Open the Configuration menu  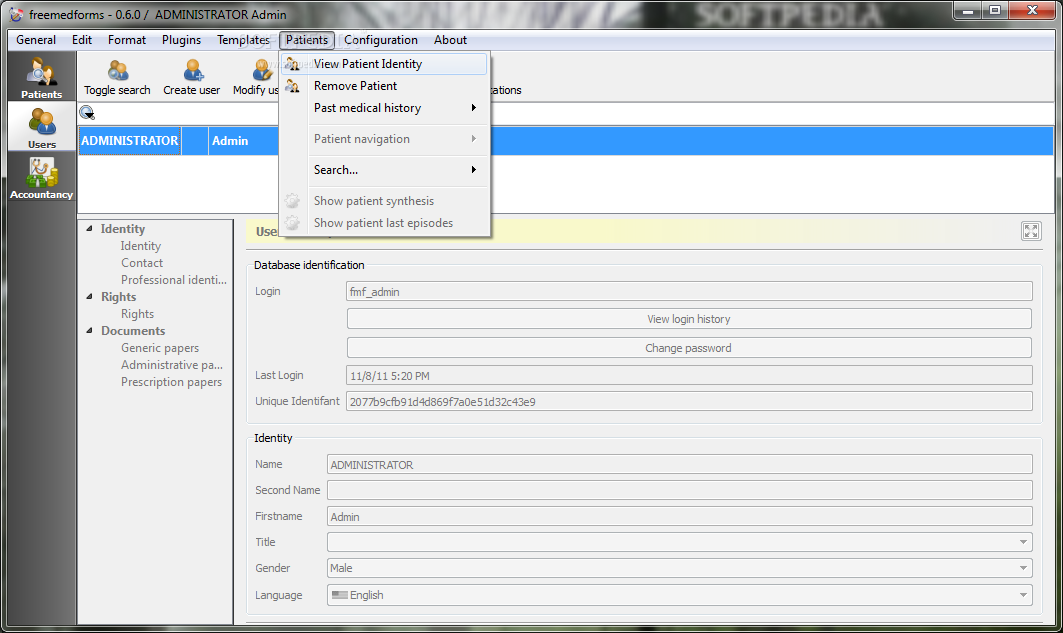(381, 40)
